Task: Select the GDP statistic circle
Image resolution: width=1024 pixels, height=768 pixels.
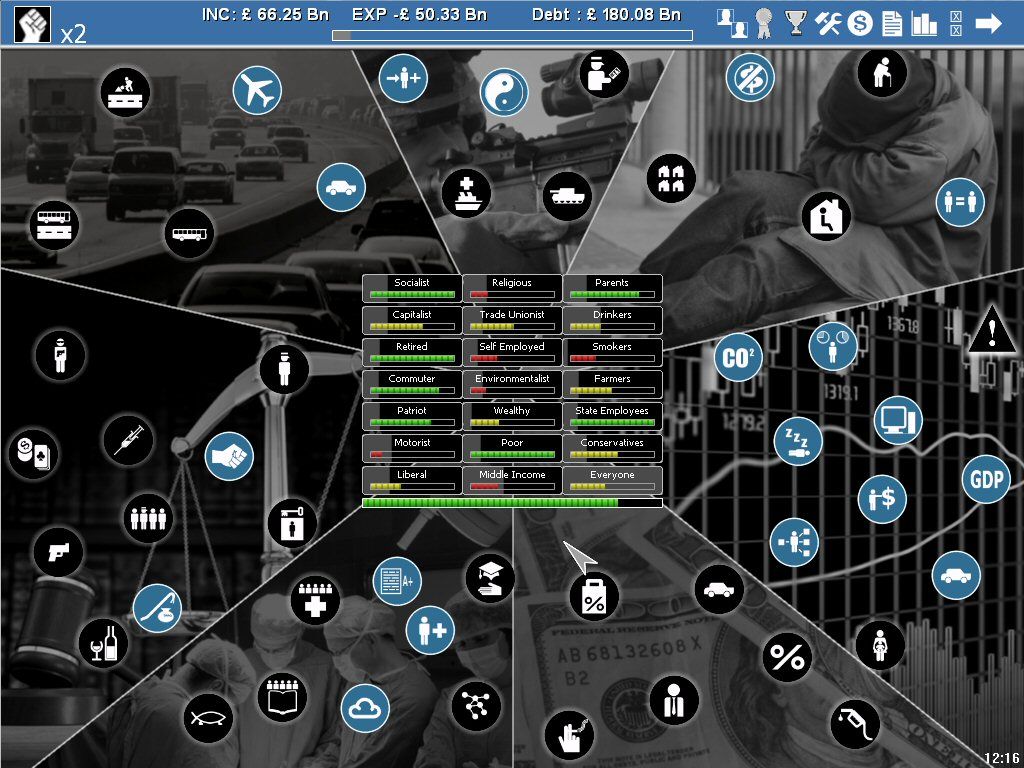Action: point(985,480)
